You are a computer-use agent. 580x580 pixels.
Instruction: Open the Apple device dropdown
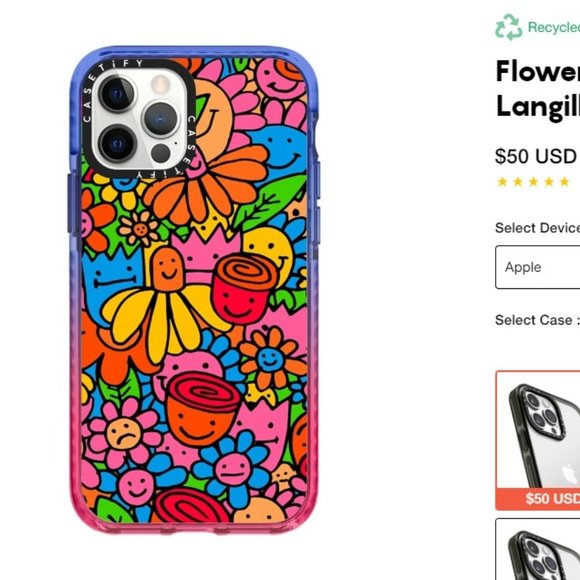[538, 267]
